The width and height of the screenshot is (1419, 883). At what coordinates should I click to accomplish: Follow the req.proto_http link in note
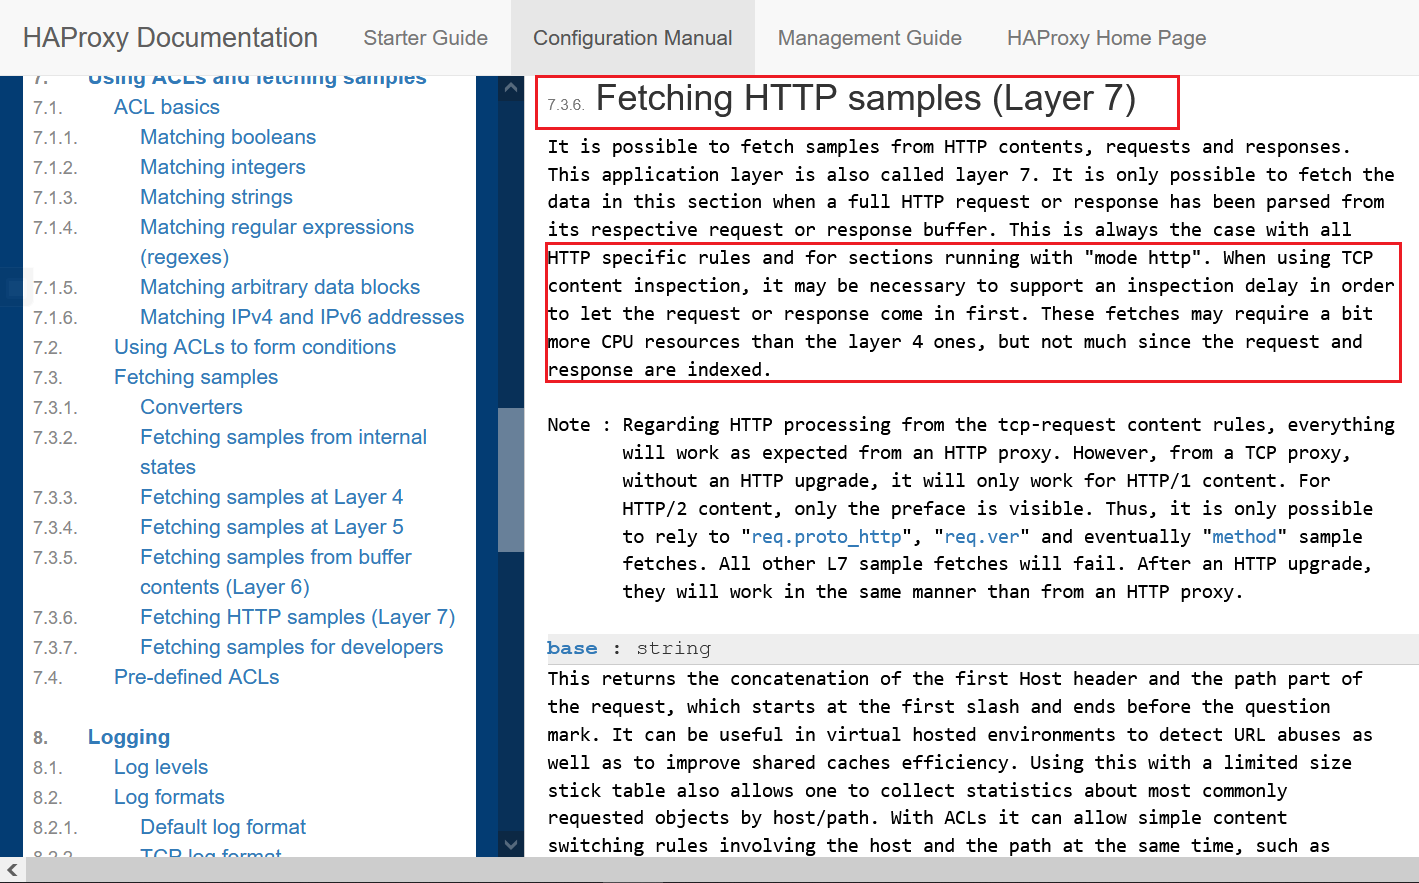(827, 536)
